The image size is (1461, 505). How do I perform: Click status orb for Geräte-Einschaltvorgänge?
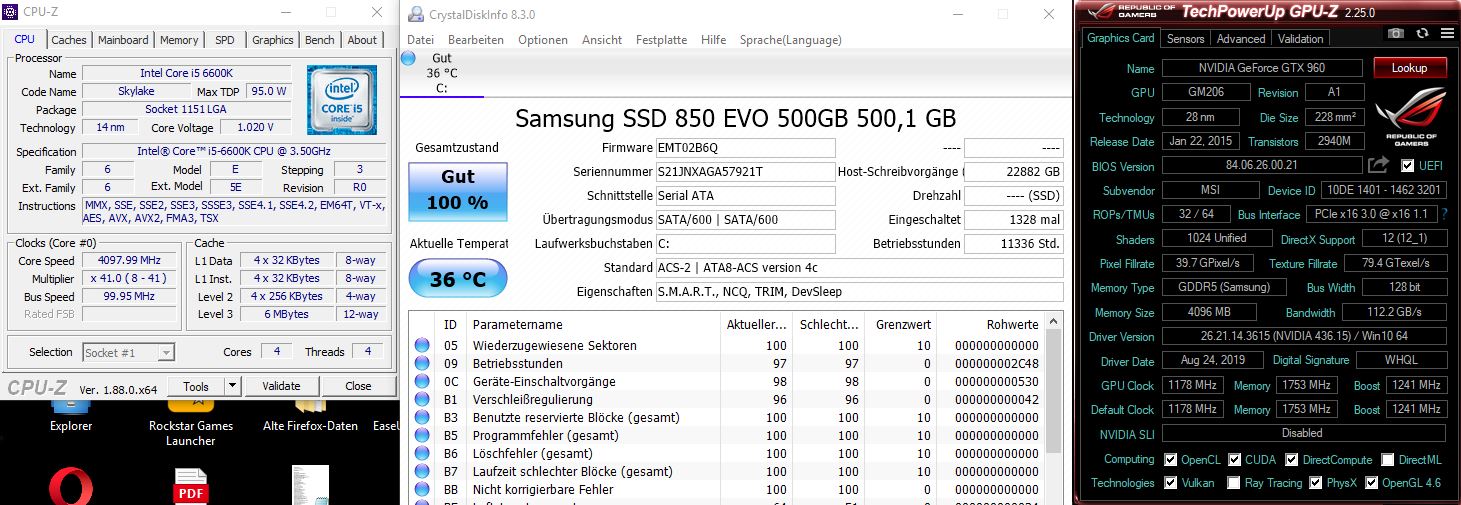pos(422,382)
